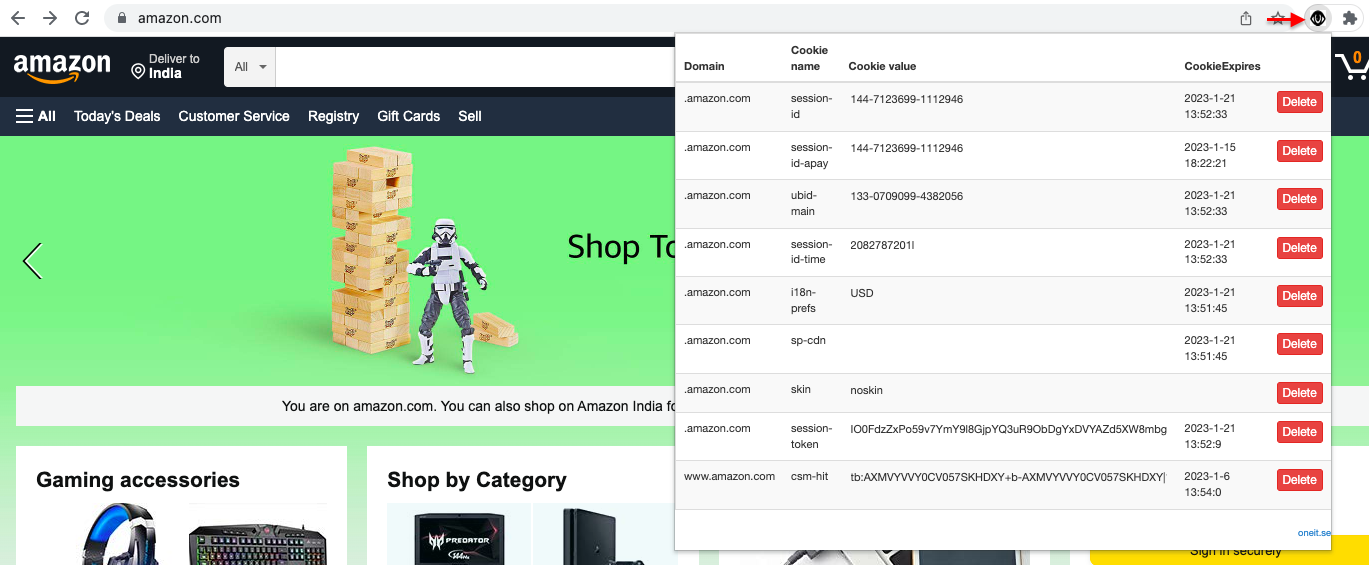Go back with the browser back arrow
Viewport: 1369px width, 565px height.
pos(18,18)
